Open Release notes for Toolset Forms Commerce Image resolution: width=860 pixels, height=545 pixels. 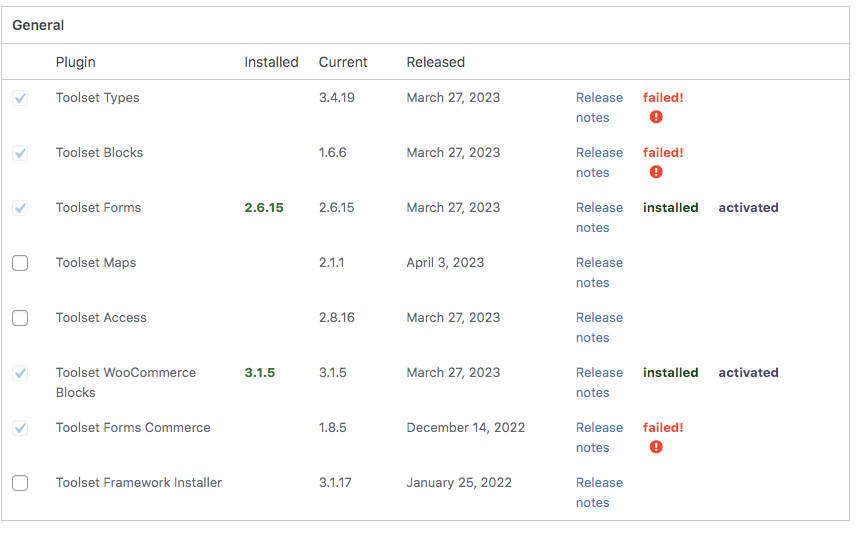[x=599, y=438]
